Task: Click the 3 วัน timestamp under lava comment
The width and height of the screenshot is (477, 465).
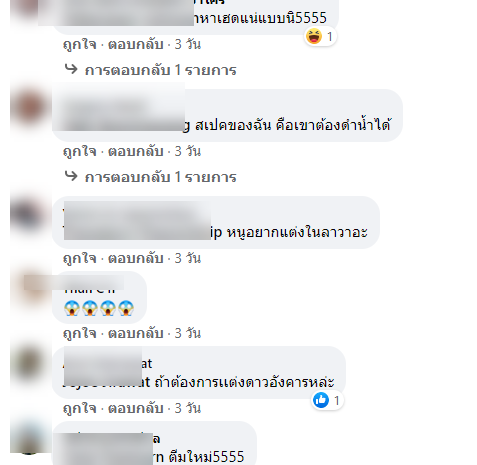Action: [x=188, y=258]
